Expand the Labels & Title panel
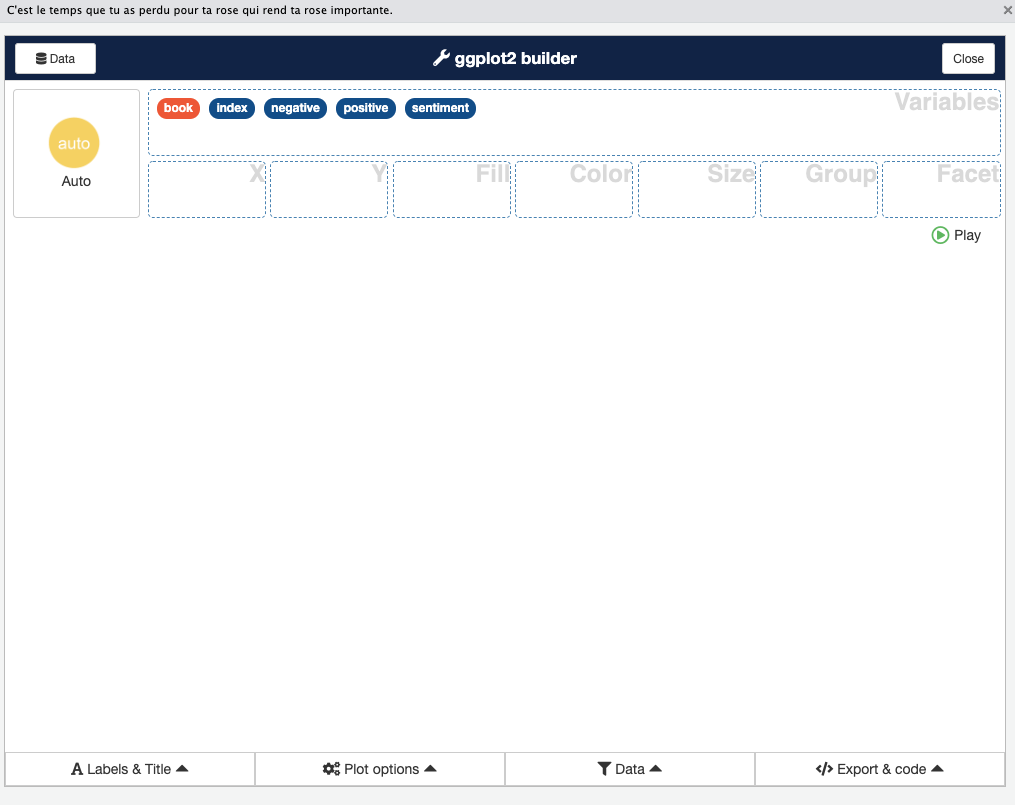Viewport: 1015px width, 805px height. [129, 769]
